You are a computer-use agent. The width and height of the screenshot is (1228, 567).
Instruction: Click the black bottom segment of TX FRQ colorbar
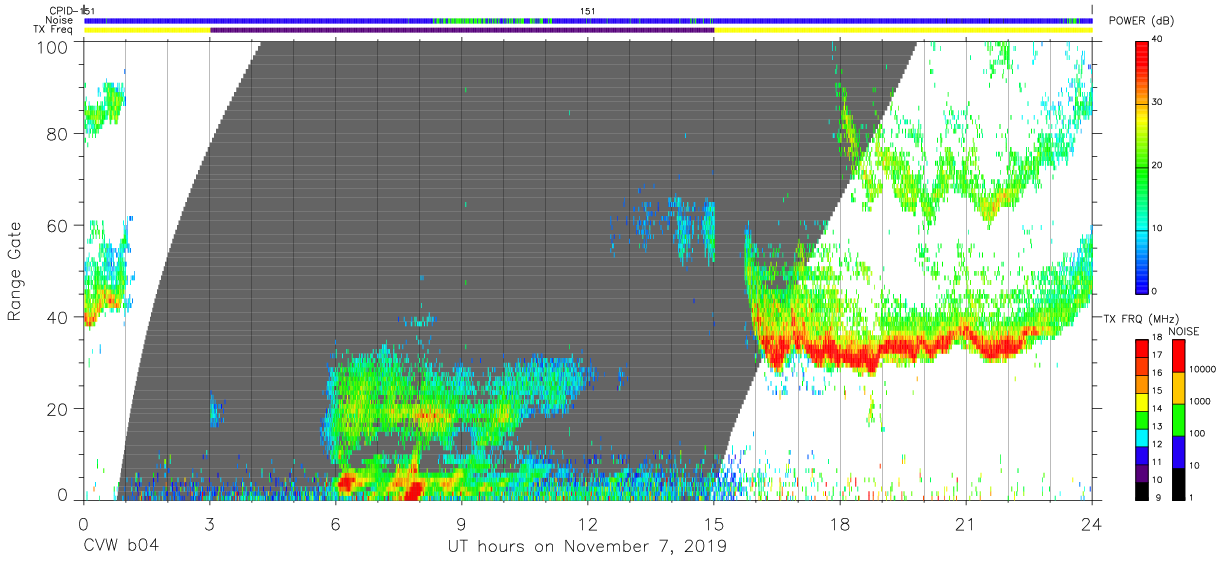[1143, 490]
